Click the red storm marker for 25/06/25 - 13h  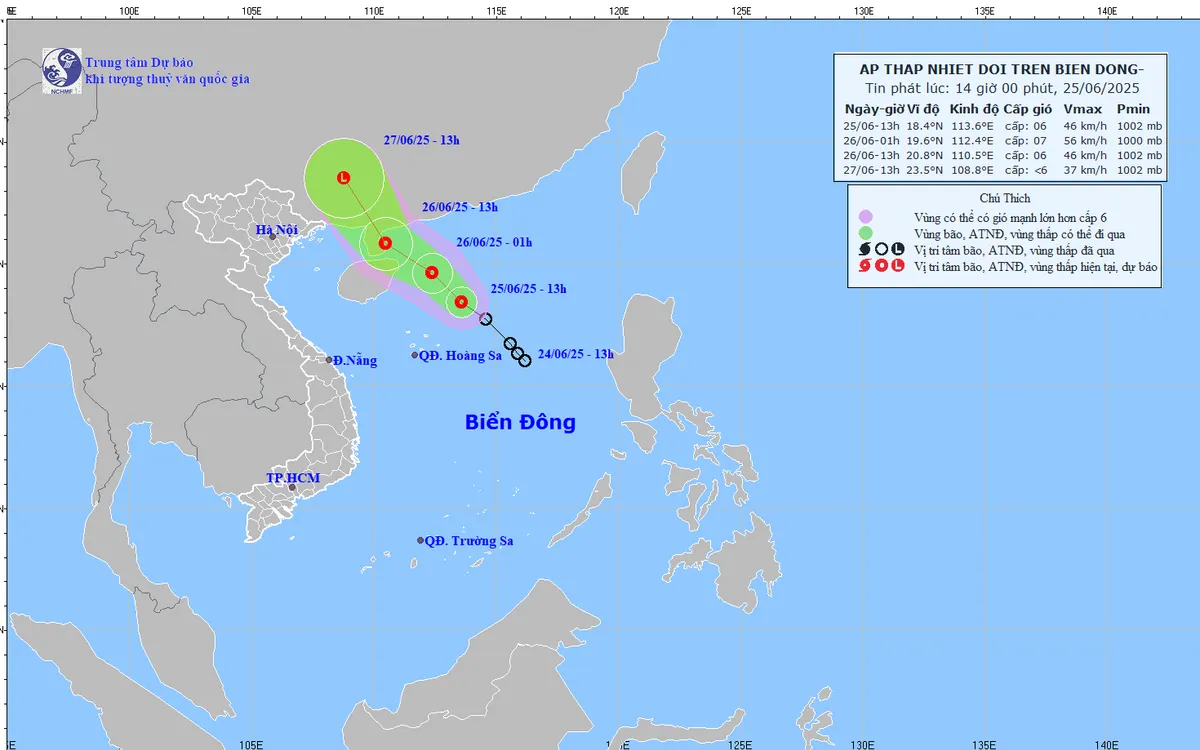461,302
